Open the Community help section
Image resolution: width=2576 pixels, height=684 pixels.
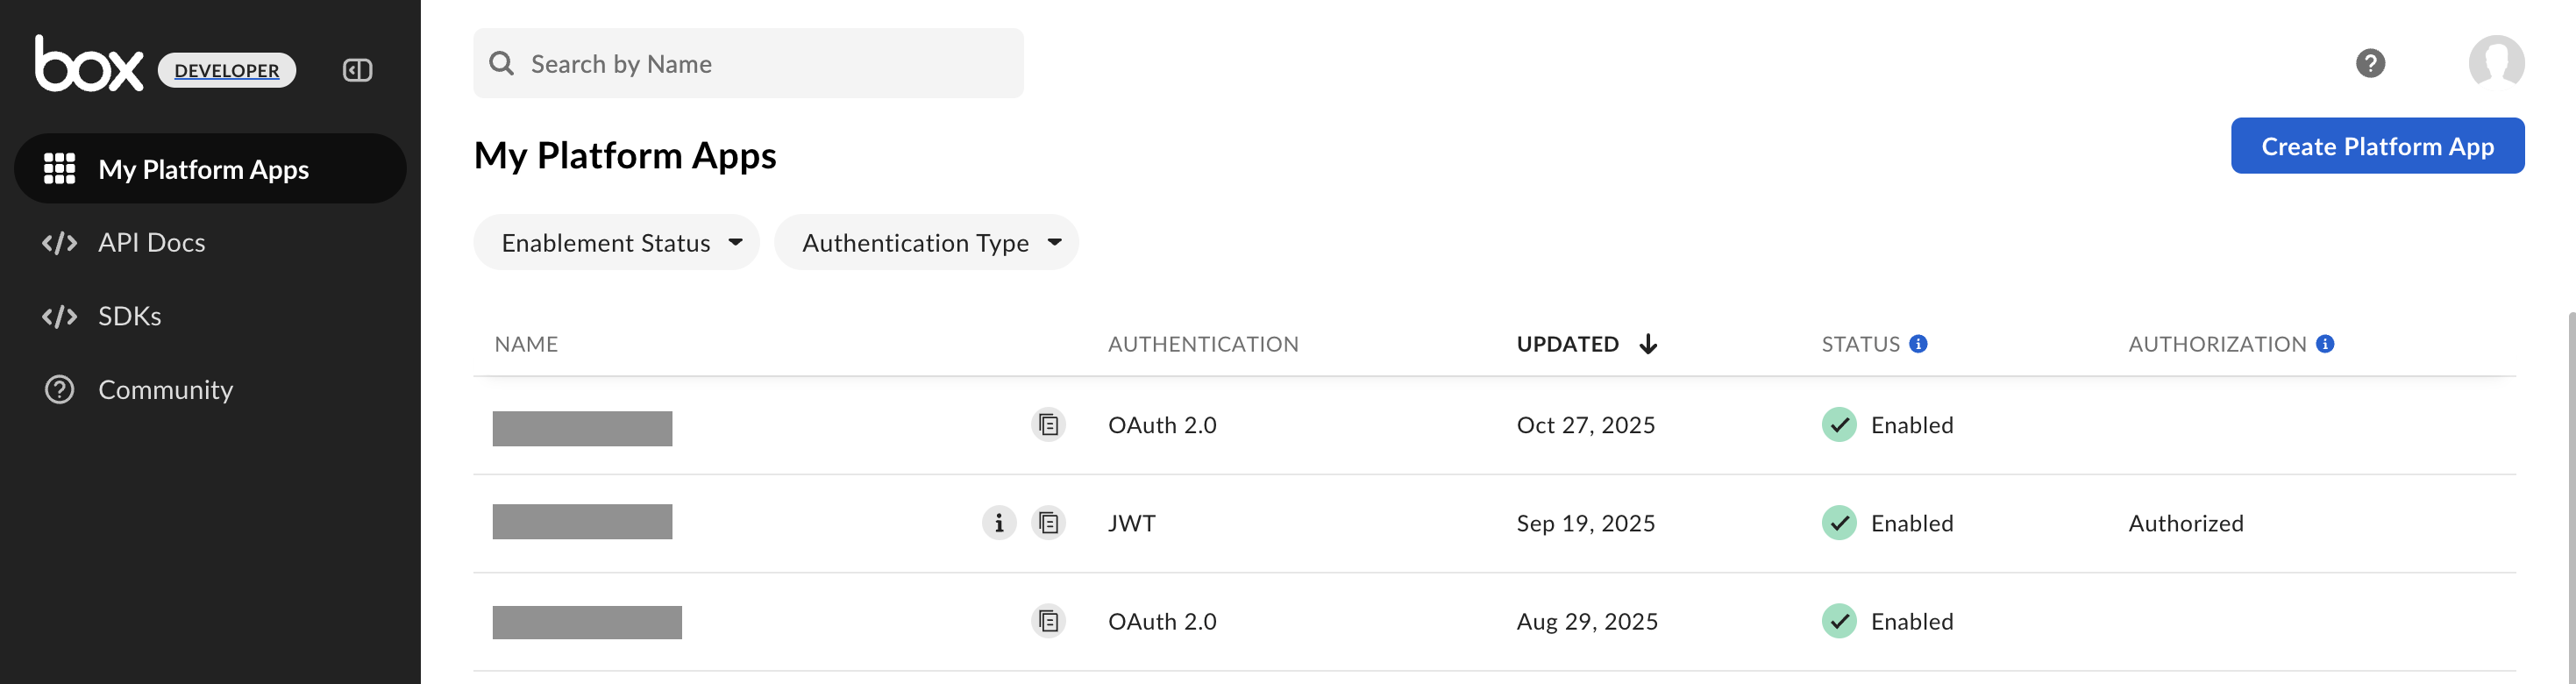165,390
